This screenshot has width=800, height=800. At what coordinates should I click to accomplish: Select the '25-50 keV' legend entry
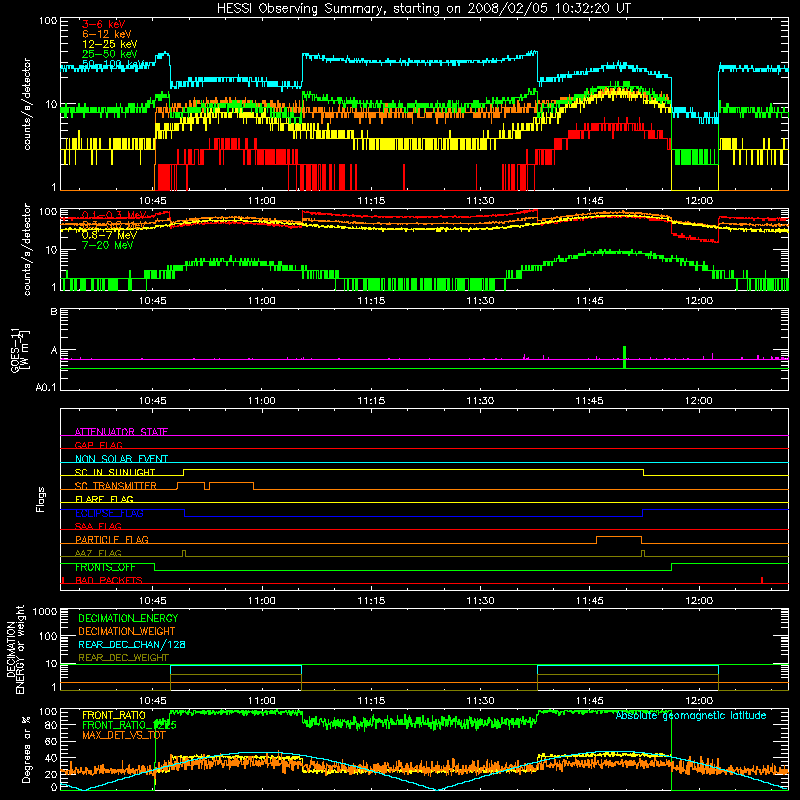(x=109, y=54)
